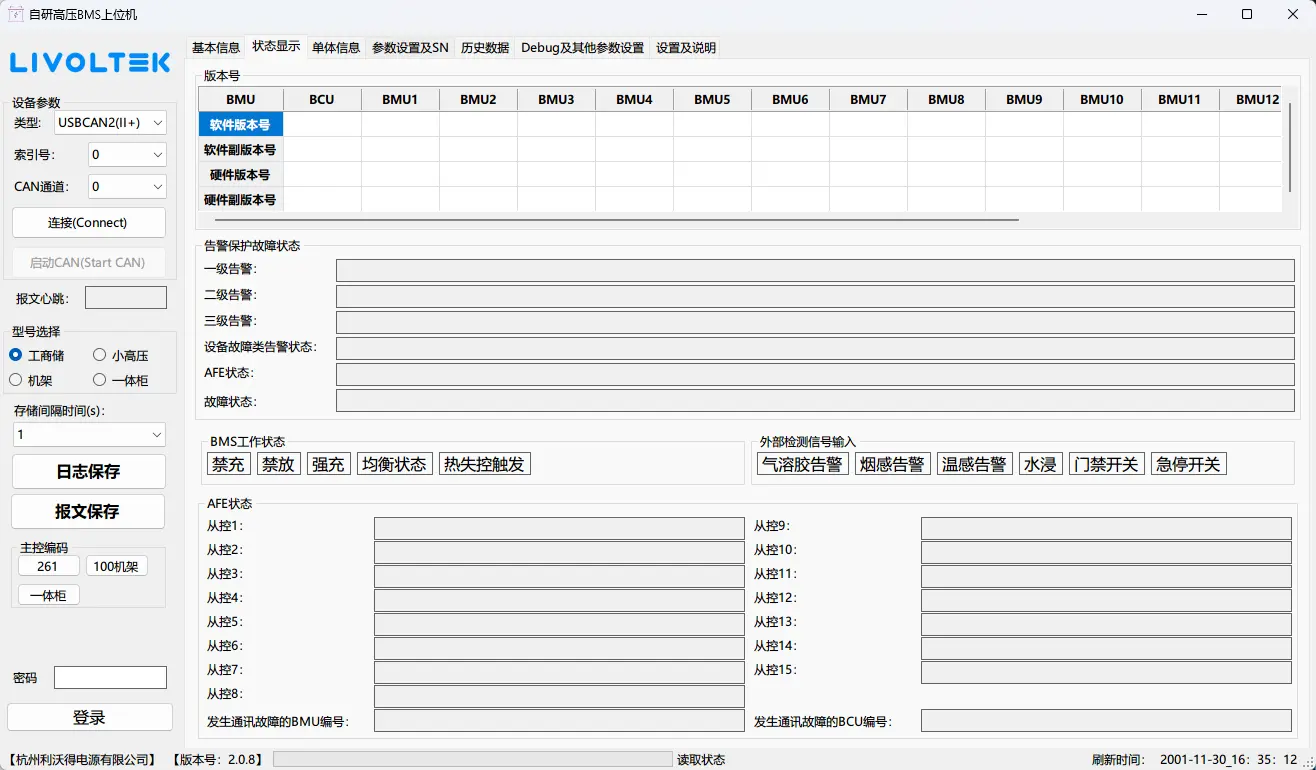This screenshot has width=1316, height=770.
Task: Click the BMU11 column header
Action: point(1180,100)
